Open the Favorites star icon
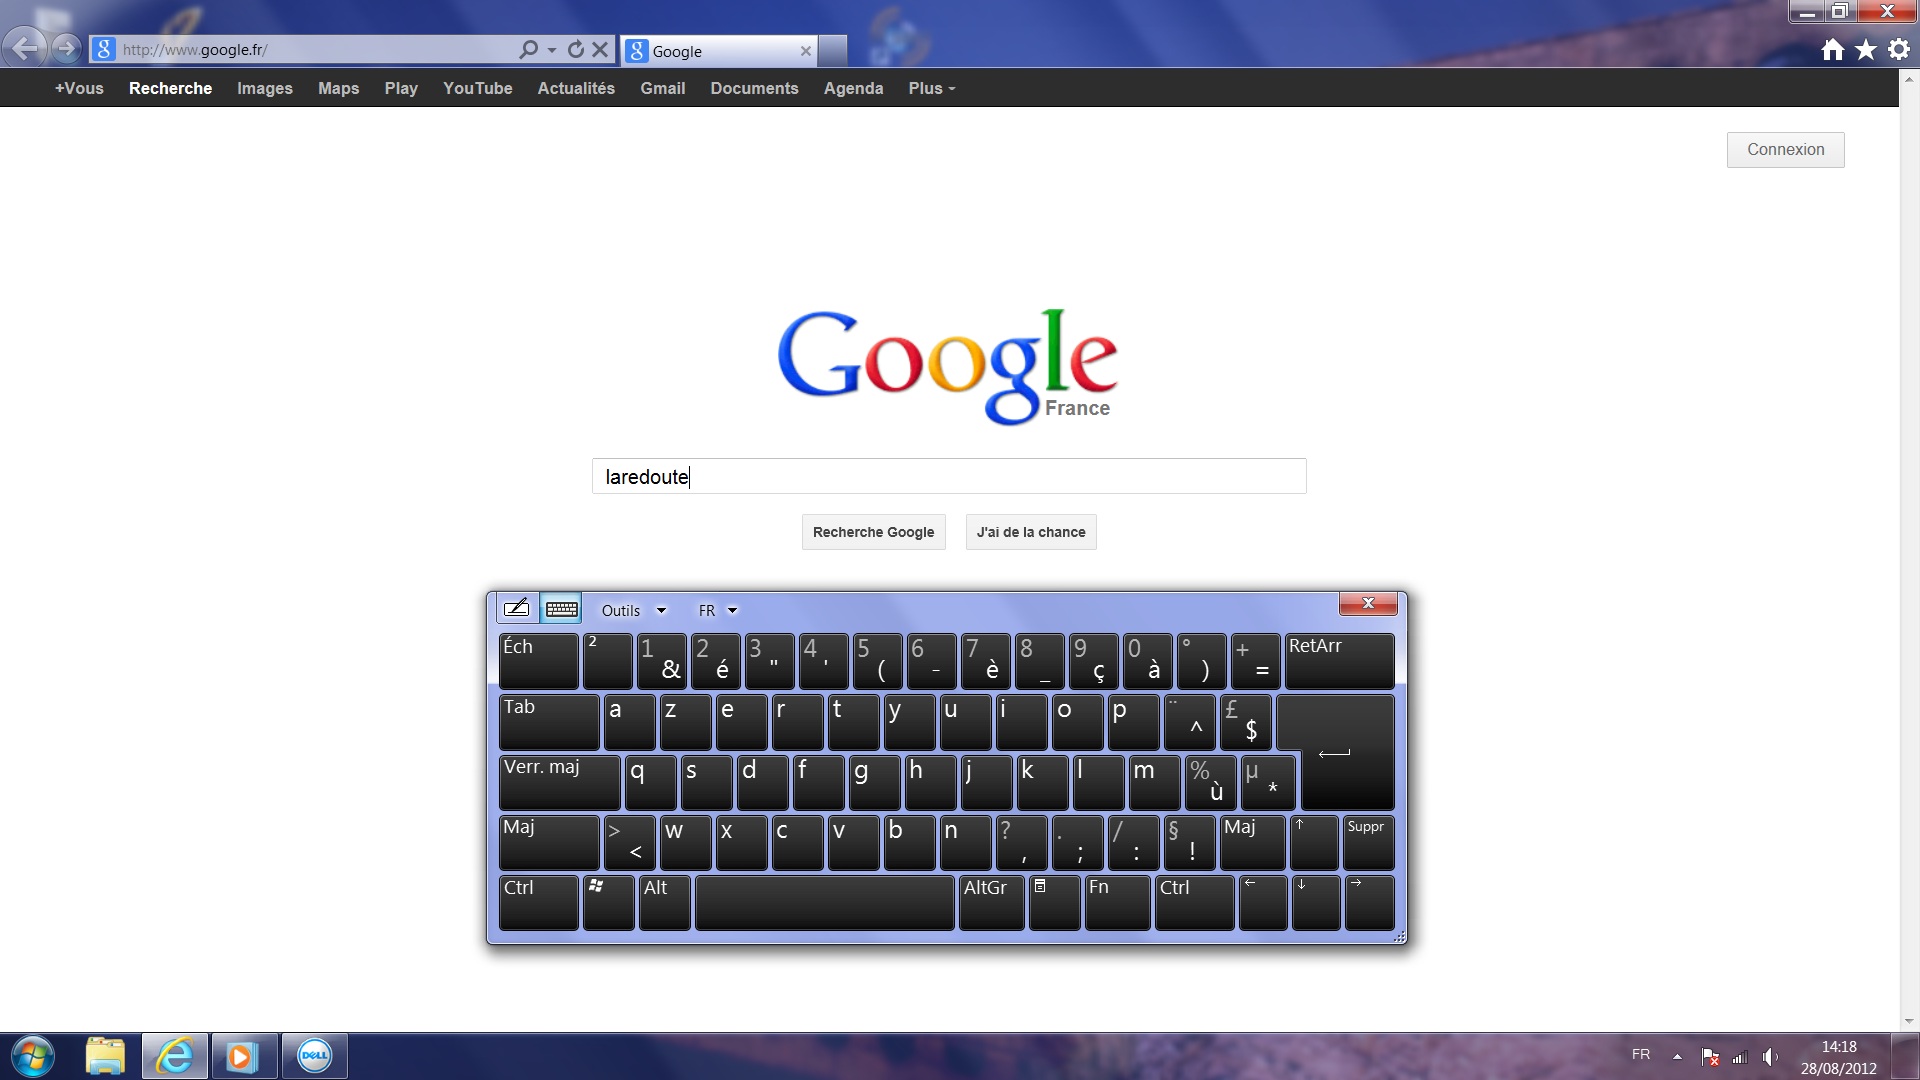The height and width of the screenshot is (1080, 1920). coord(1866,50)
